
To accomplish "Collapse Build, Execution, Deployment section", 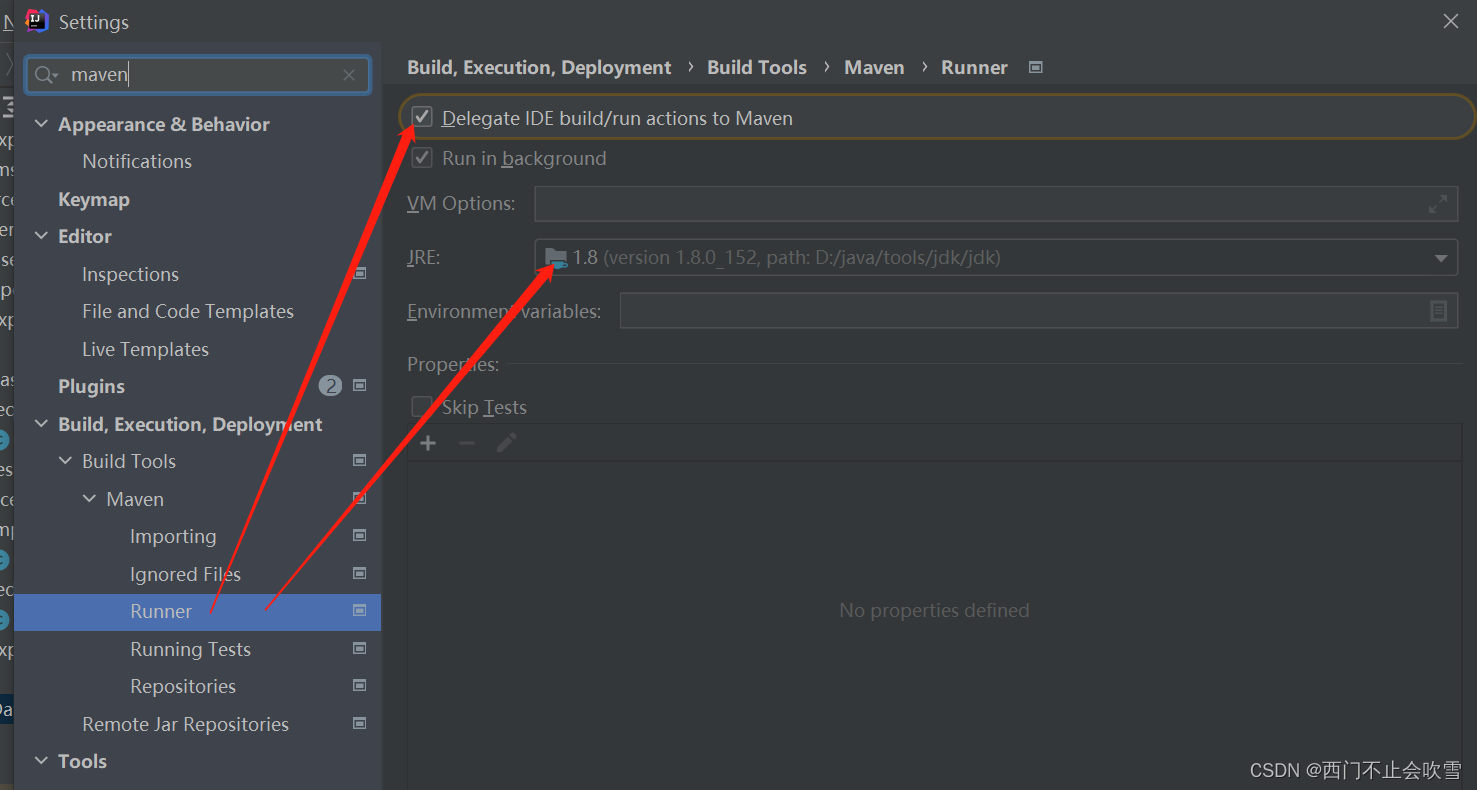I will (x=42, y=424).
